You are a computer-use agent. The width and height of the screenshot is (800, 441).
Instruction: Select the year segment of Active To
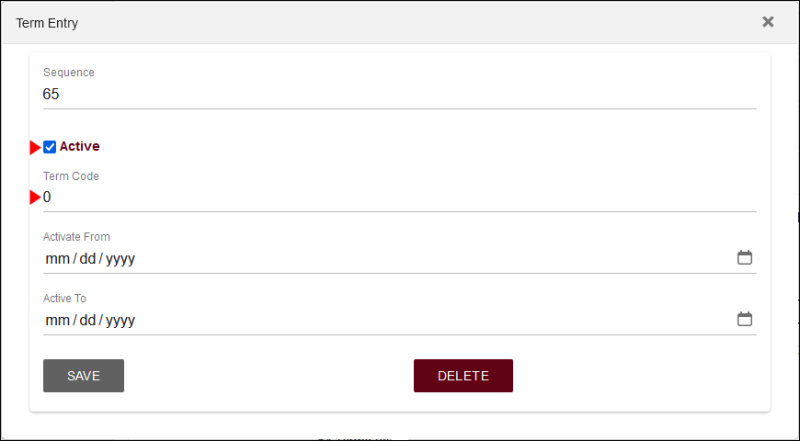tap(120, 321)
